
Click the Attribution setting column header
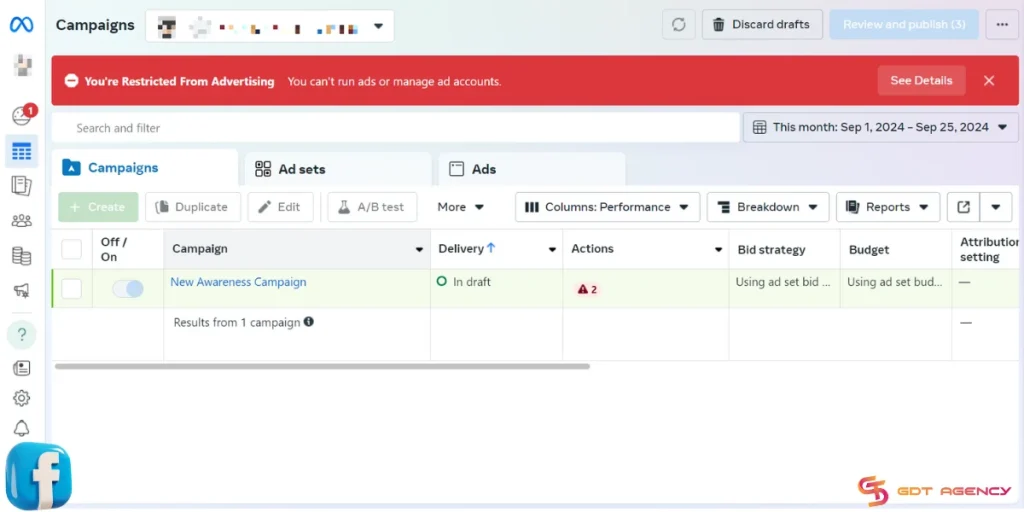(989, 249)
